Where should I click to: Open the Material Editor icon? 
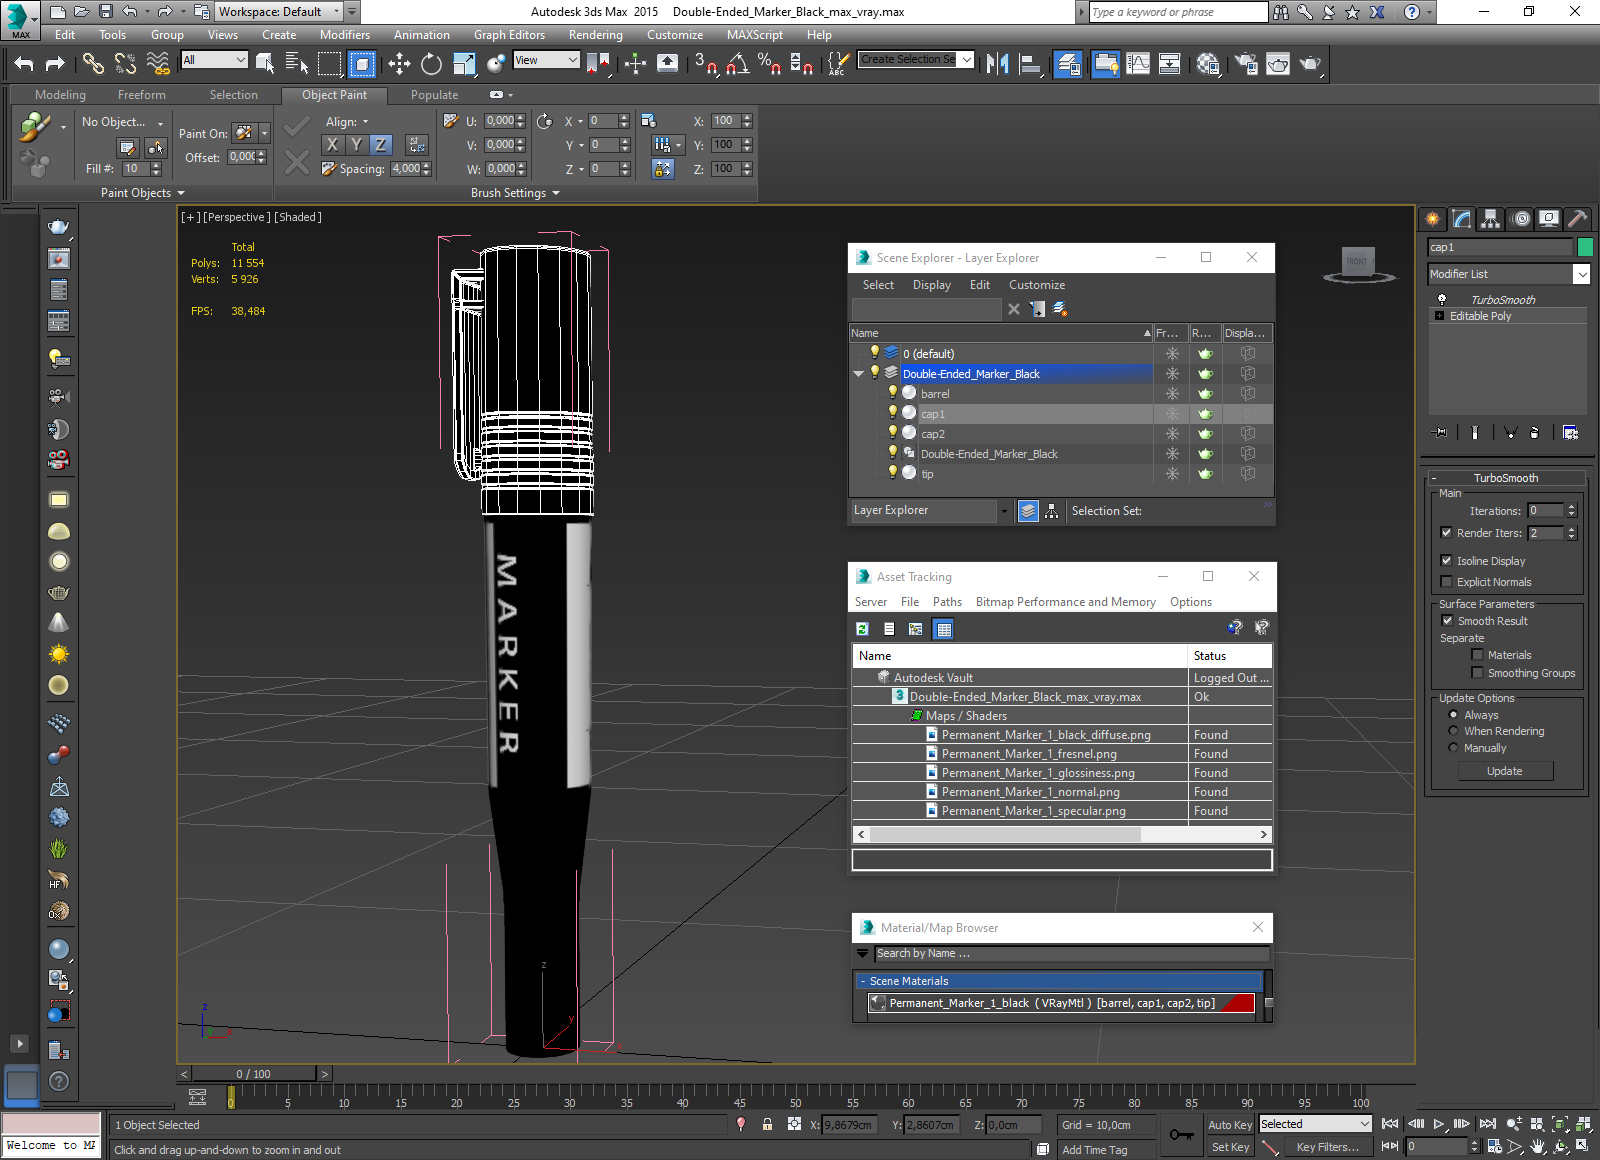(x=1208, y=64)
